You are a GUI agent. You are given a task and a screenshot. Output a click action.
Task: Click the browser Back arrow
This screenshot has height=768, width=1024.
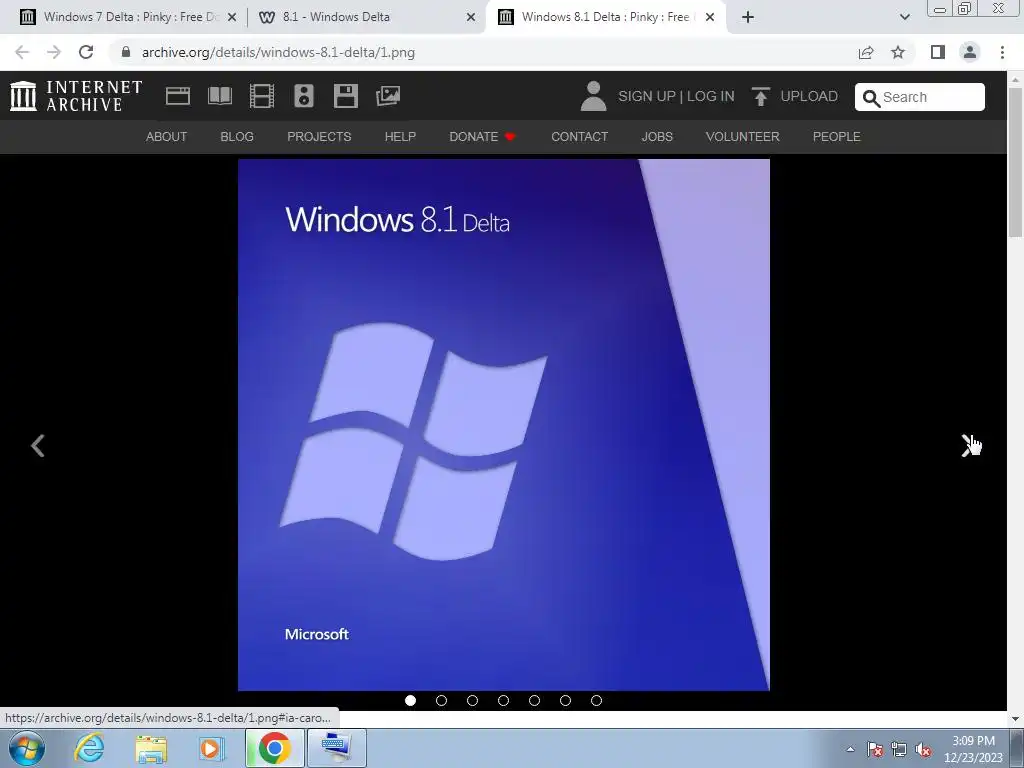coord(22,52)
